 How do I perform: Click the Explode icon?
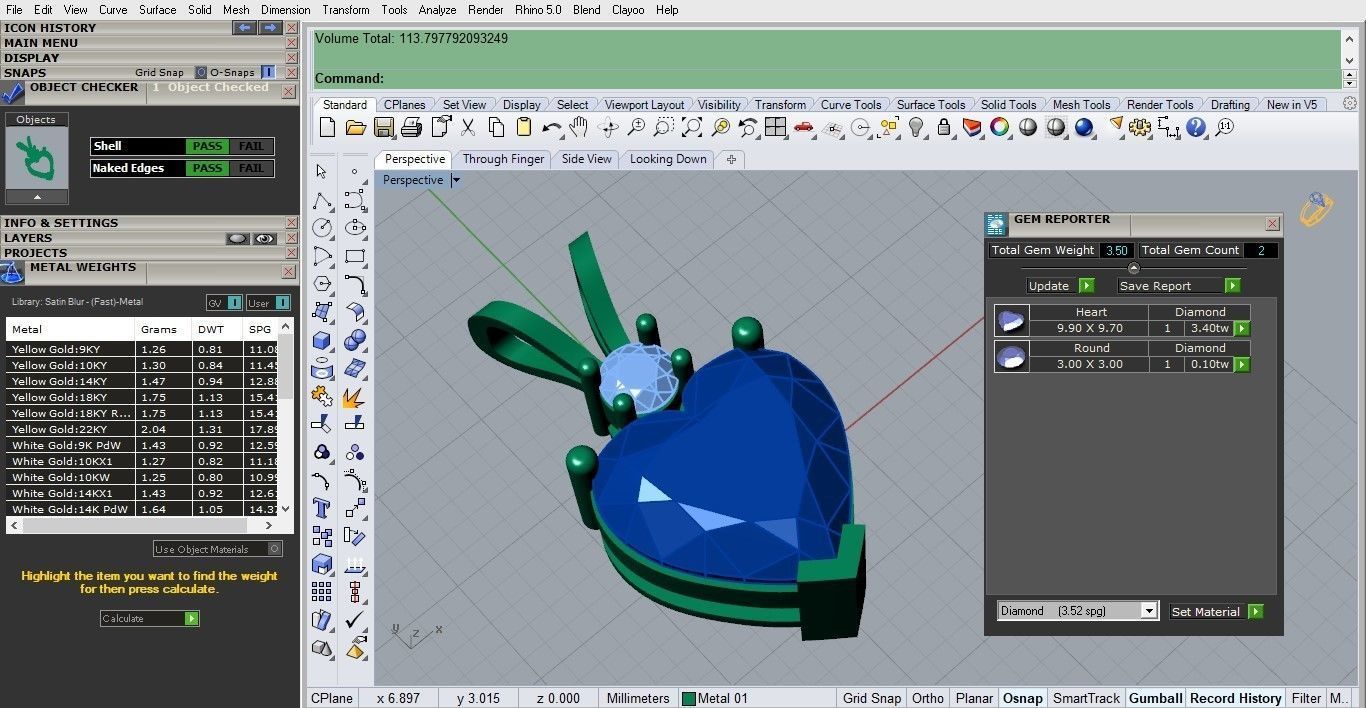[353, 397]
